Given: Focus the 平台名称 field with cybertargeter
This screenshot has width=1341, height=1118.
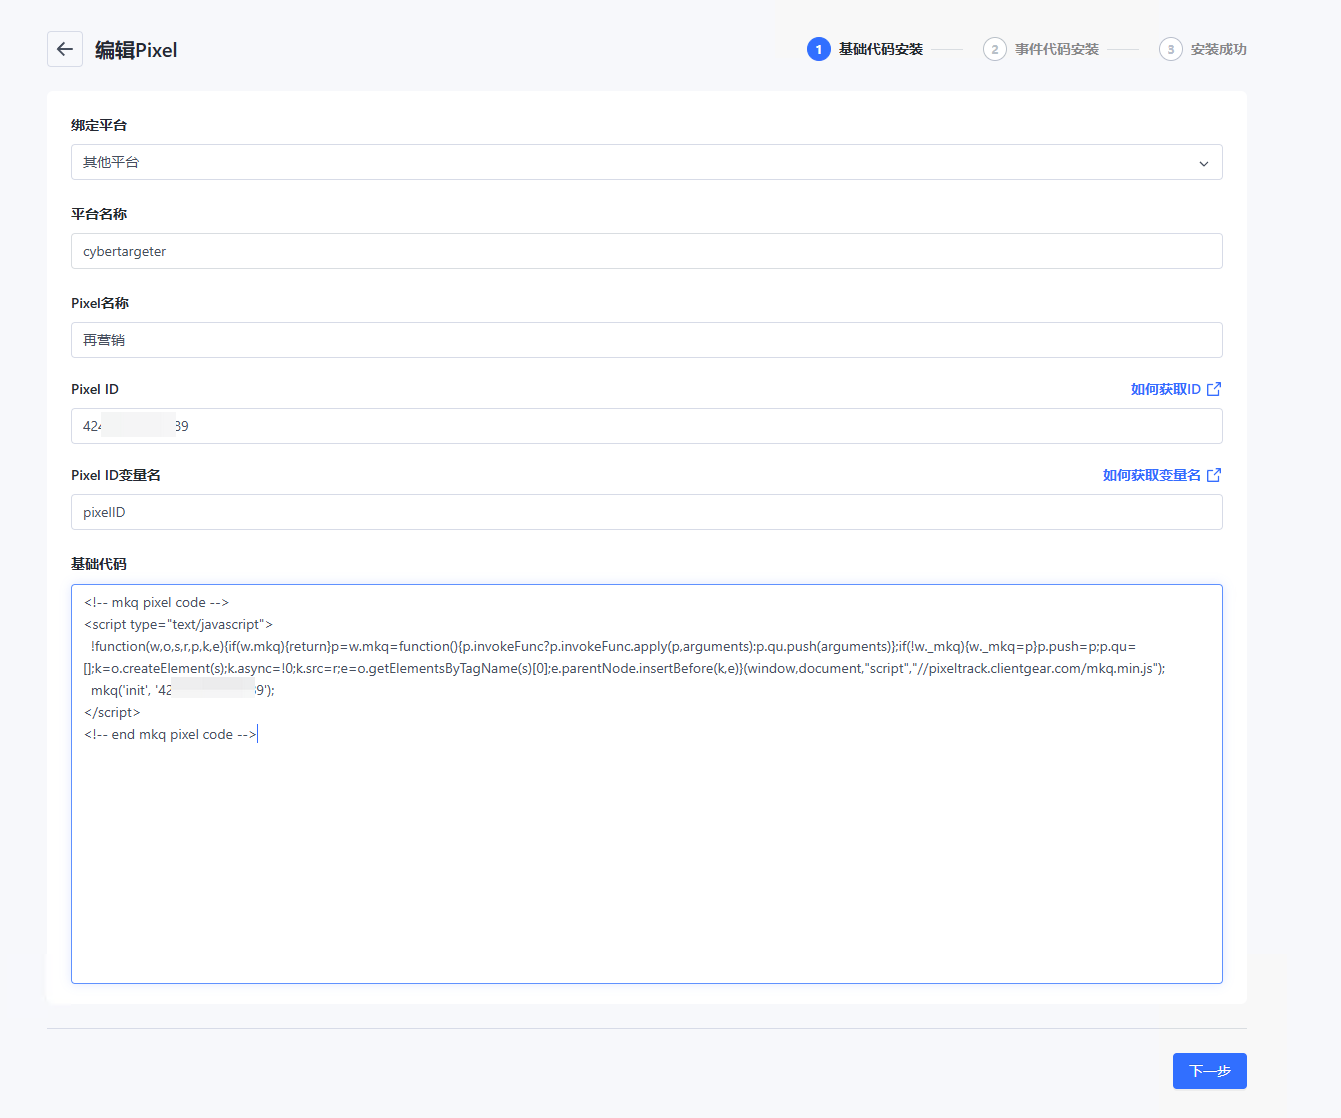Looking at the screenshot, I should point(646,251).
